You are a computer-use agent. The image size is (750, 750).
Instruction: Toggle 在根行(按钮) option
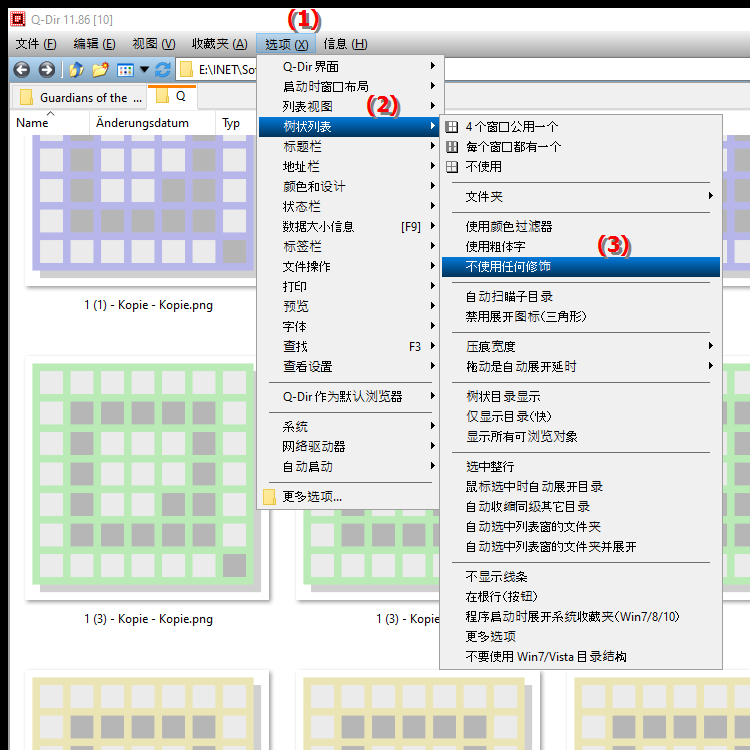point(581,597)
